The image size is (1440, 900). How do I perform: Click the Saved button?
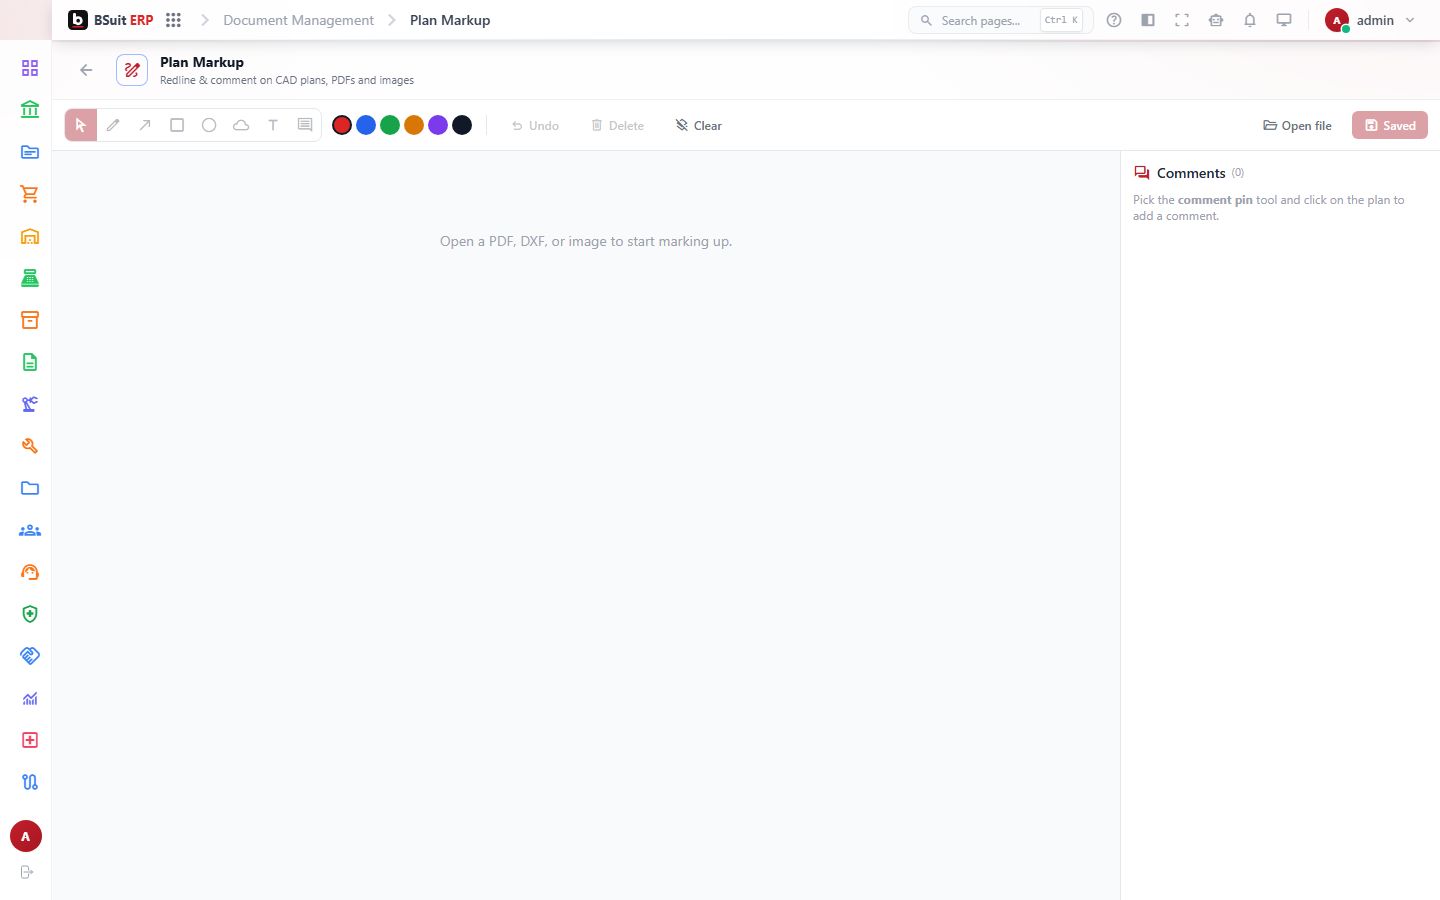[x=1390, y=125]
